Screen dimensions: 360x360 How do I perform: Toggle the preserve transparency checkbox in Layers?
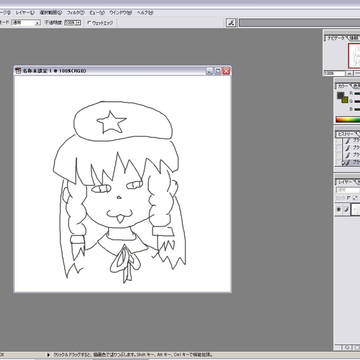[349, 198]
